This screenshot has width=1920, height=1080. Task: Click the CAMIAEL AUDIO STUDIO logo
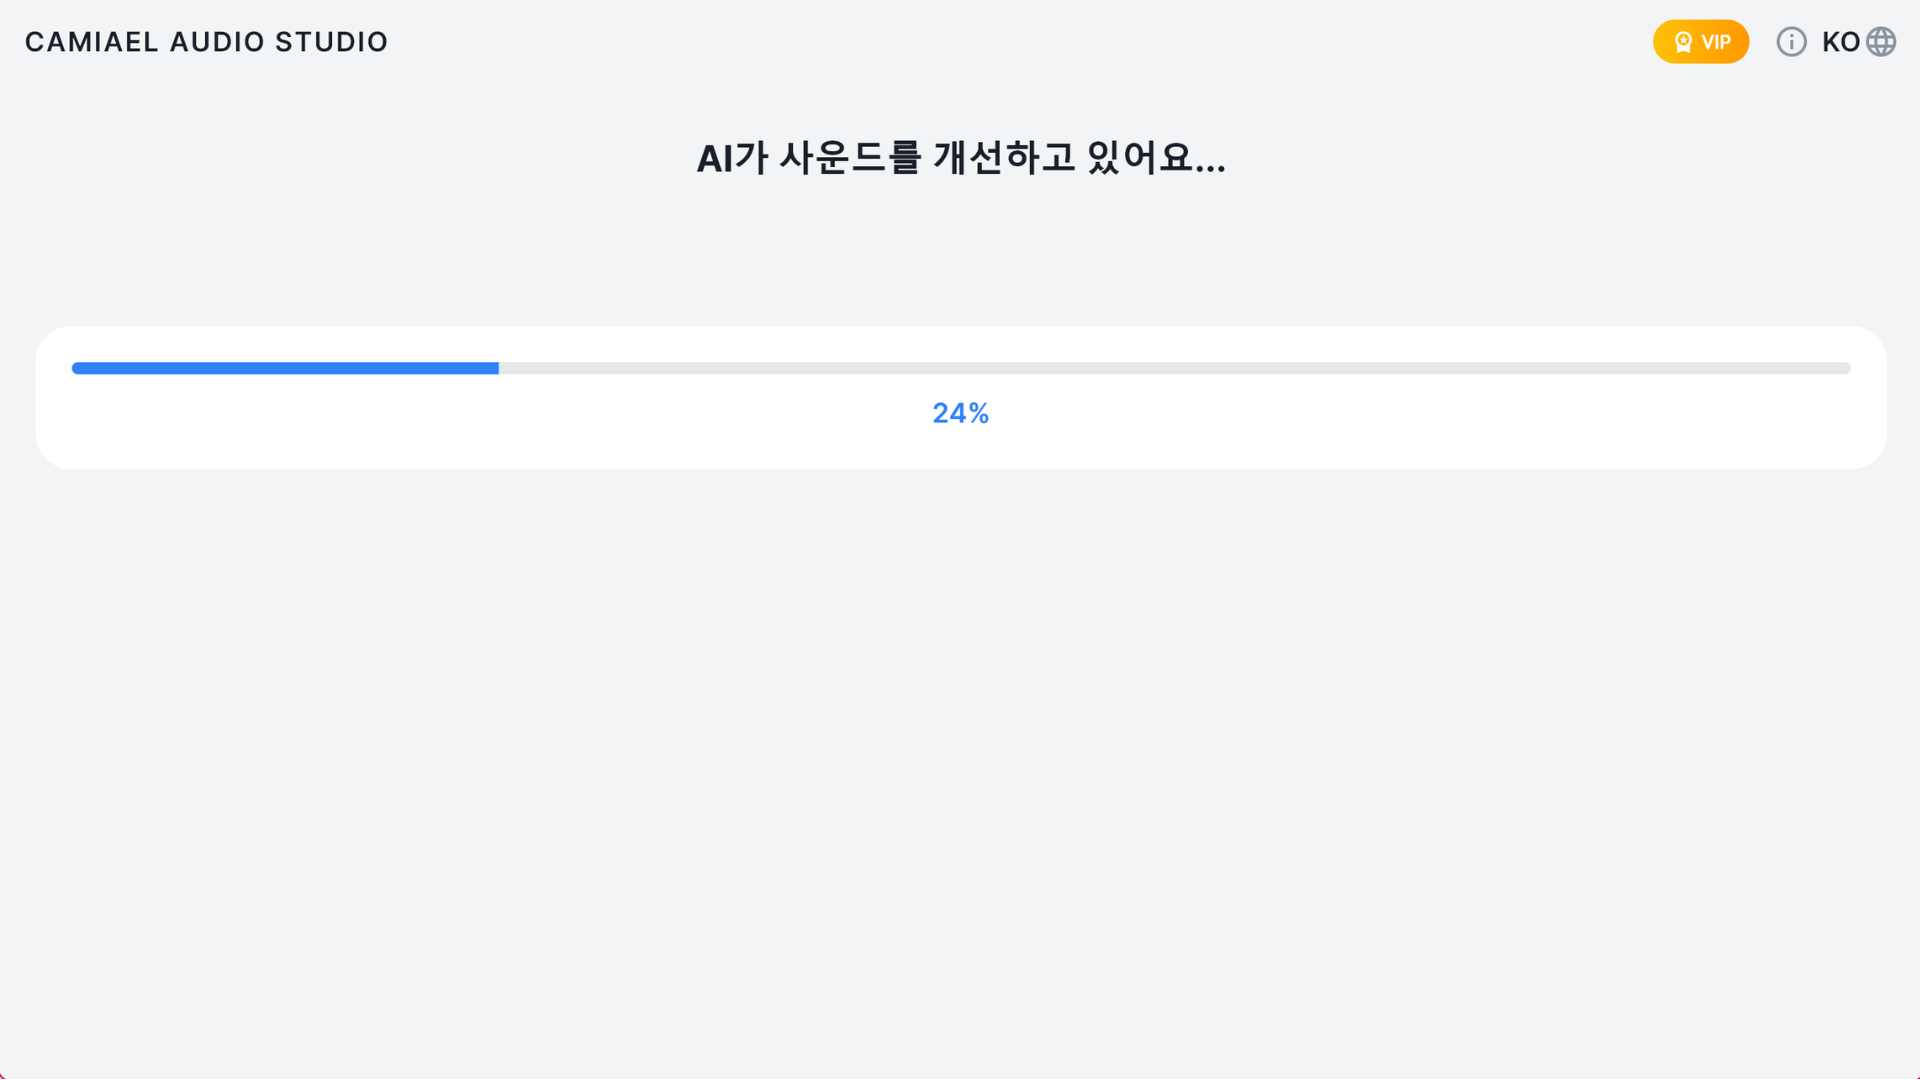[205, 41]
